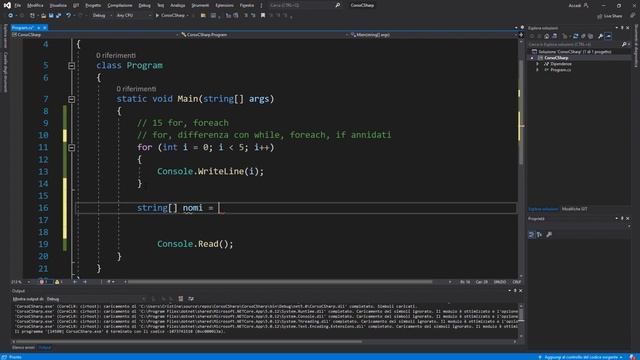Image resolution: width=640 pixels, height=360 pixels.
Task: Close the Output panel
Action: [x=520, y=291]
